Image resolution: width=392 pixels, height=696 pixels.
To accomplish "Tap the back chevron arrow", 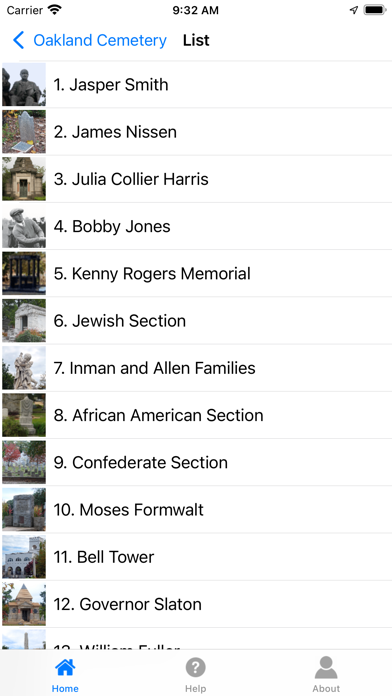I will 19,40.
